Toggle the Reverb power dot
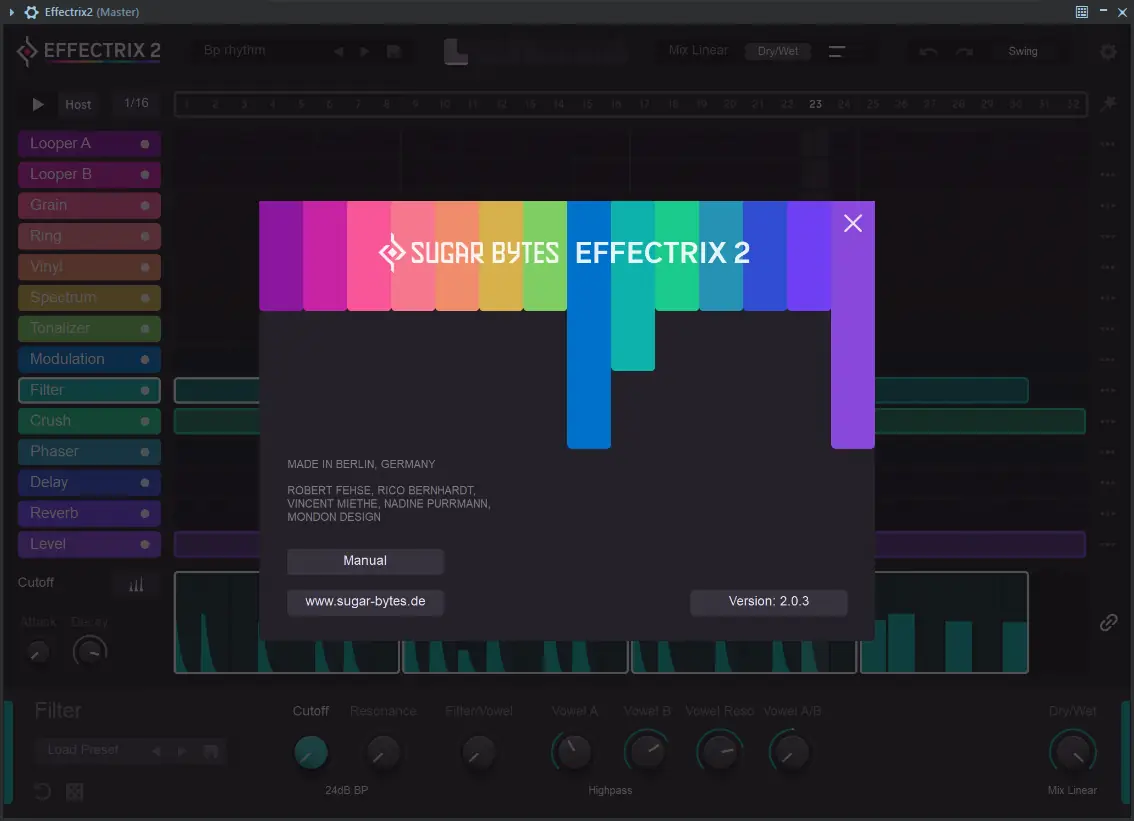 [145, 513]
